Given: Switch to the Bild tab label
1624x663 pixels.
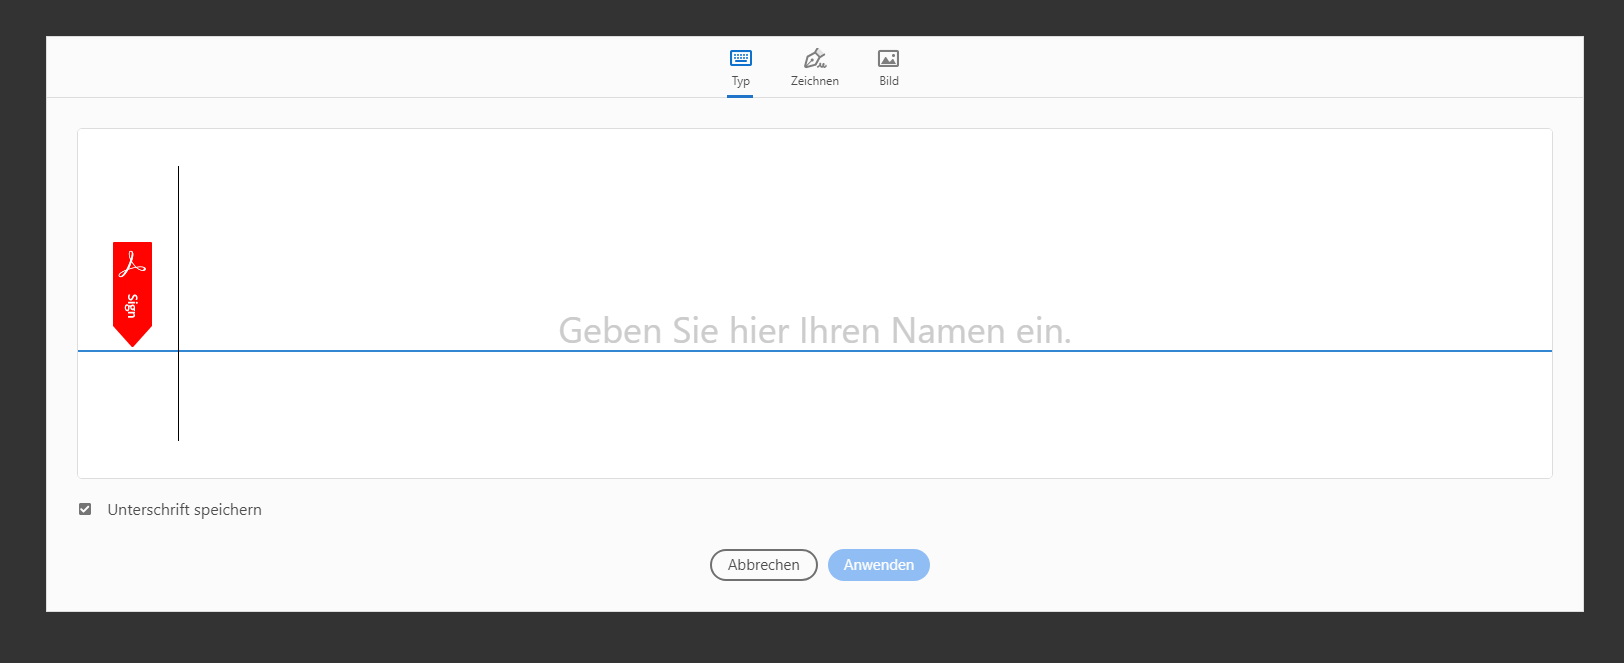Looking at the screenshot, I should pos(889,81).
